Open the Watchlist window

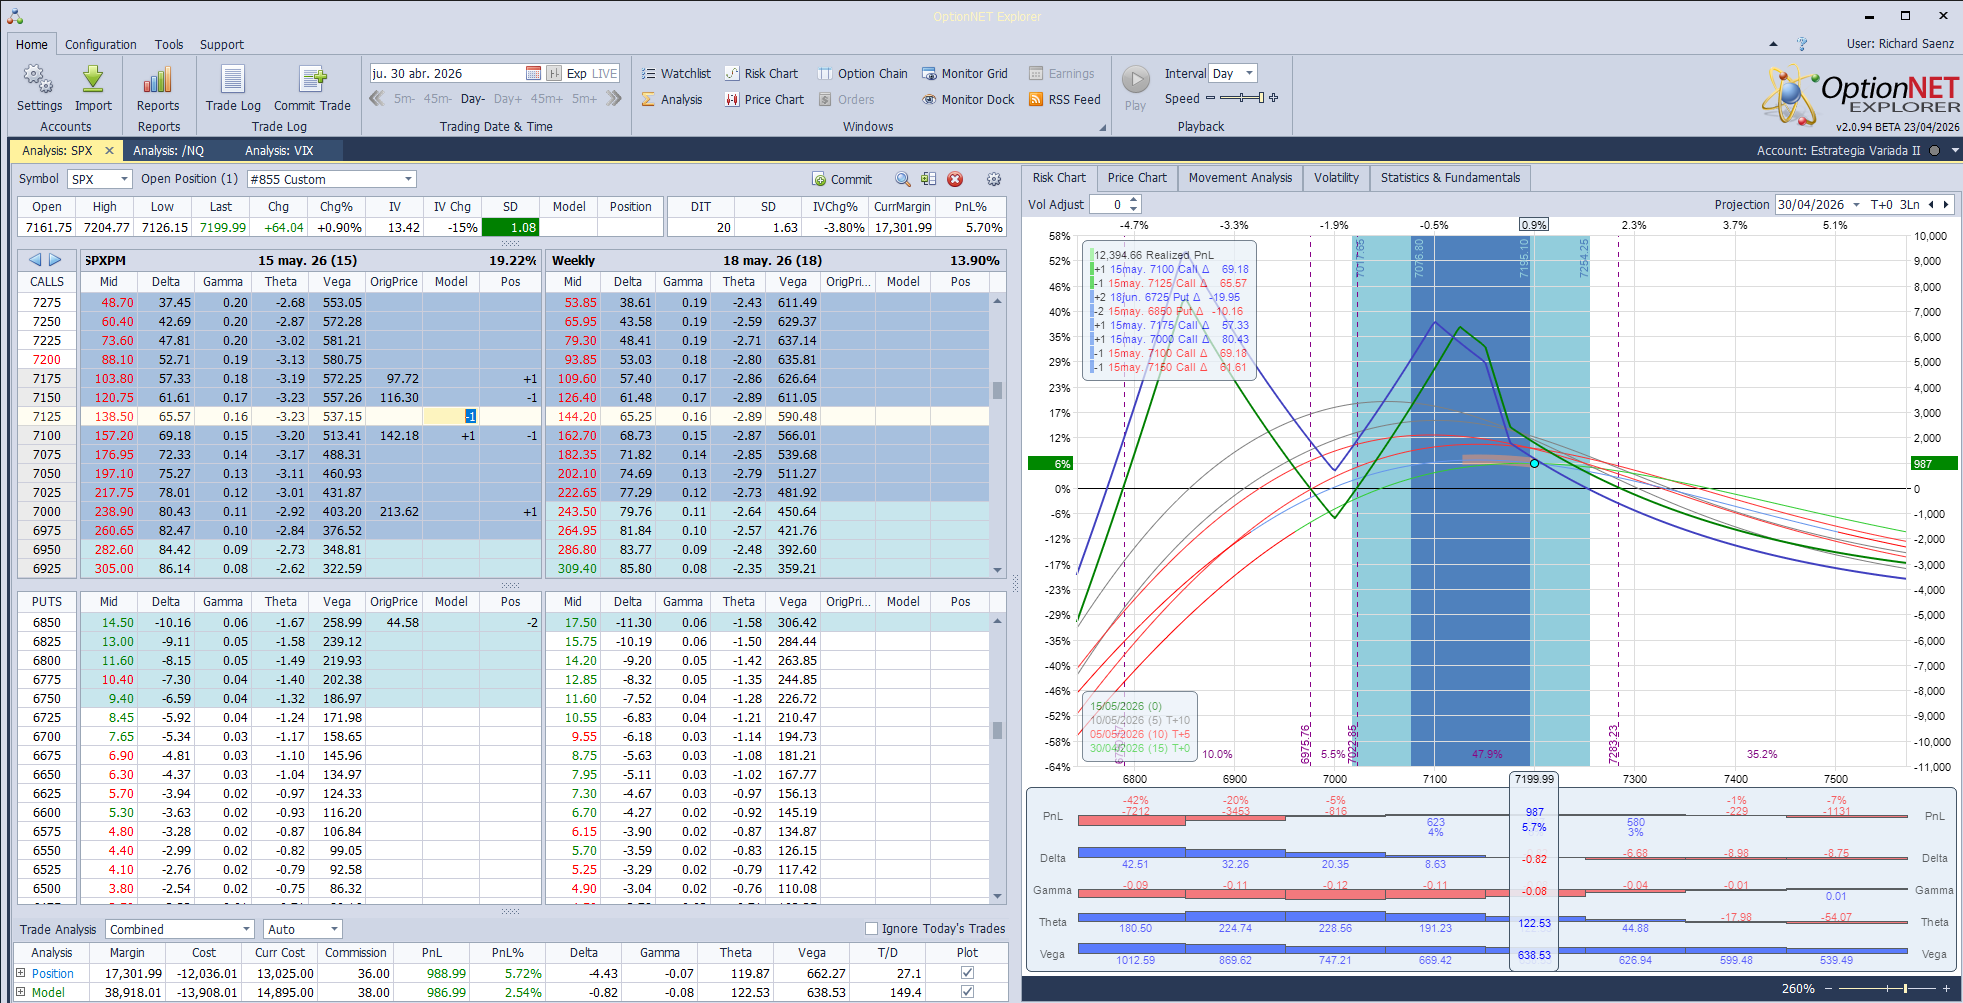676,73
